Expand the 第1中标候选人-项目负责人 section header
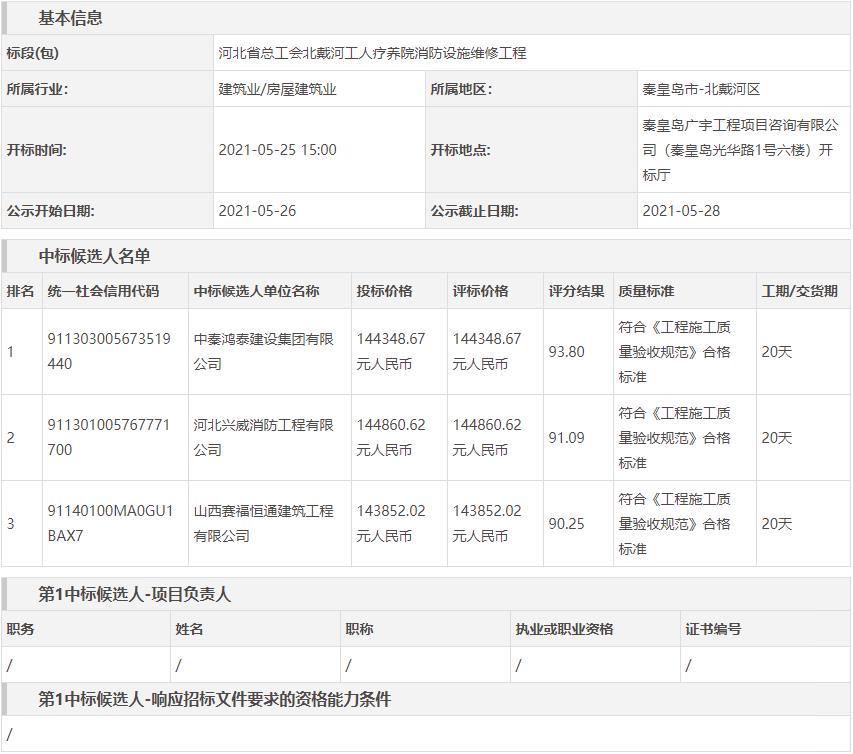Screen dimensions: 853x754 tap(134, 594)
